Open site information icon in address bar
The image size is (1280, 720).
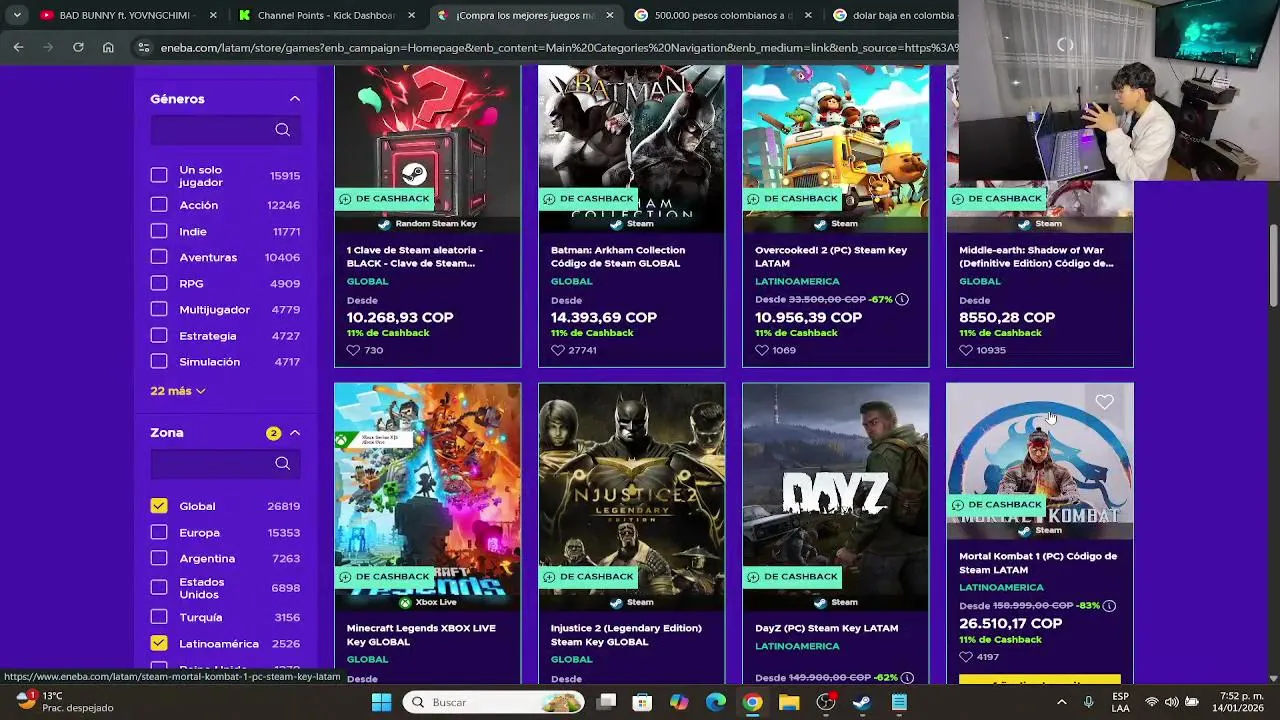coord(144,47)
